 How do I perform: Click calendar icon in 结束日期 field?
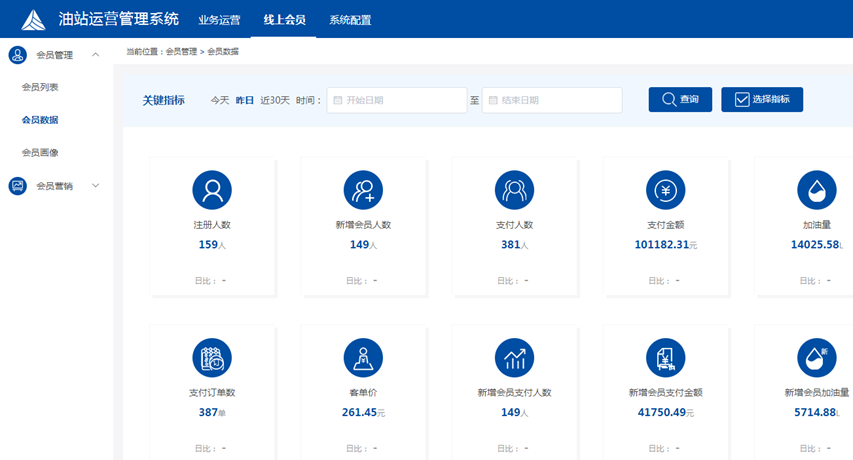493,101
